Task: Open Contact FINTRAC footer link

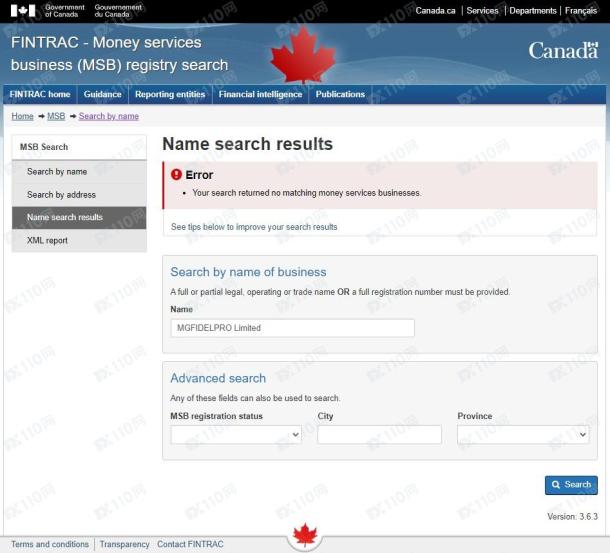Action: (190, 544)
